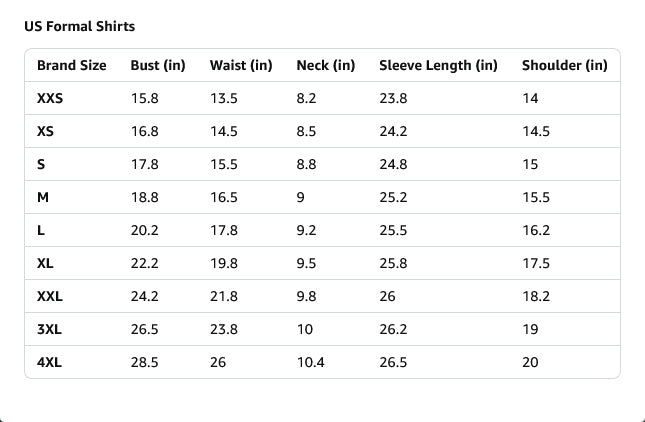Click the Sleeve Length (in) header
645x422 pixels.
pos(438,66)
